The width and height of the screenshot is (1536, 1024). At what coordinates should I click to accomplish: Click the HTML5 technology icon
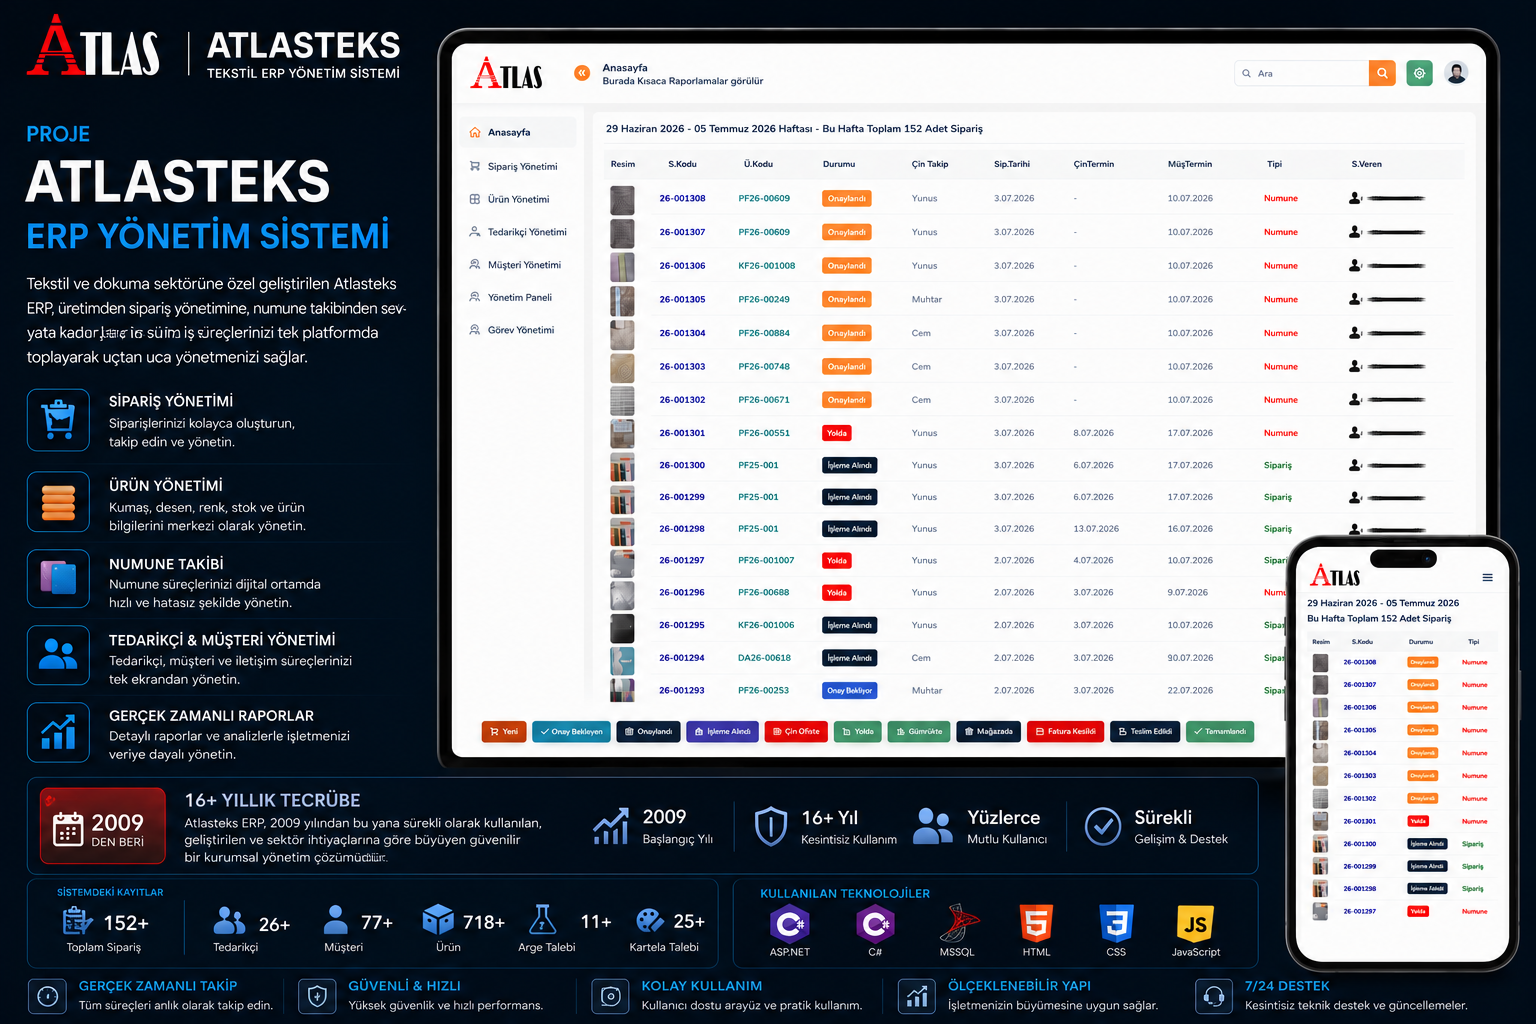click(1036, 924)
